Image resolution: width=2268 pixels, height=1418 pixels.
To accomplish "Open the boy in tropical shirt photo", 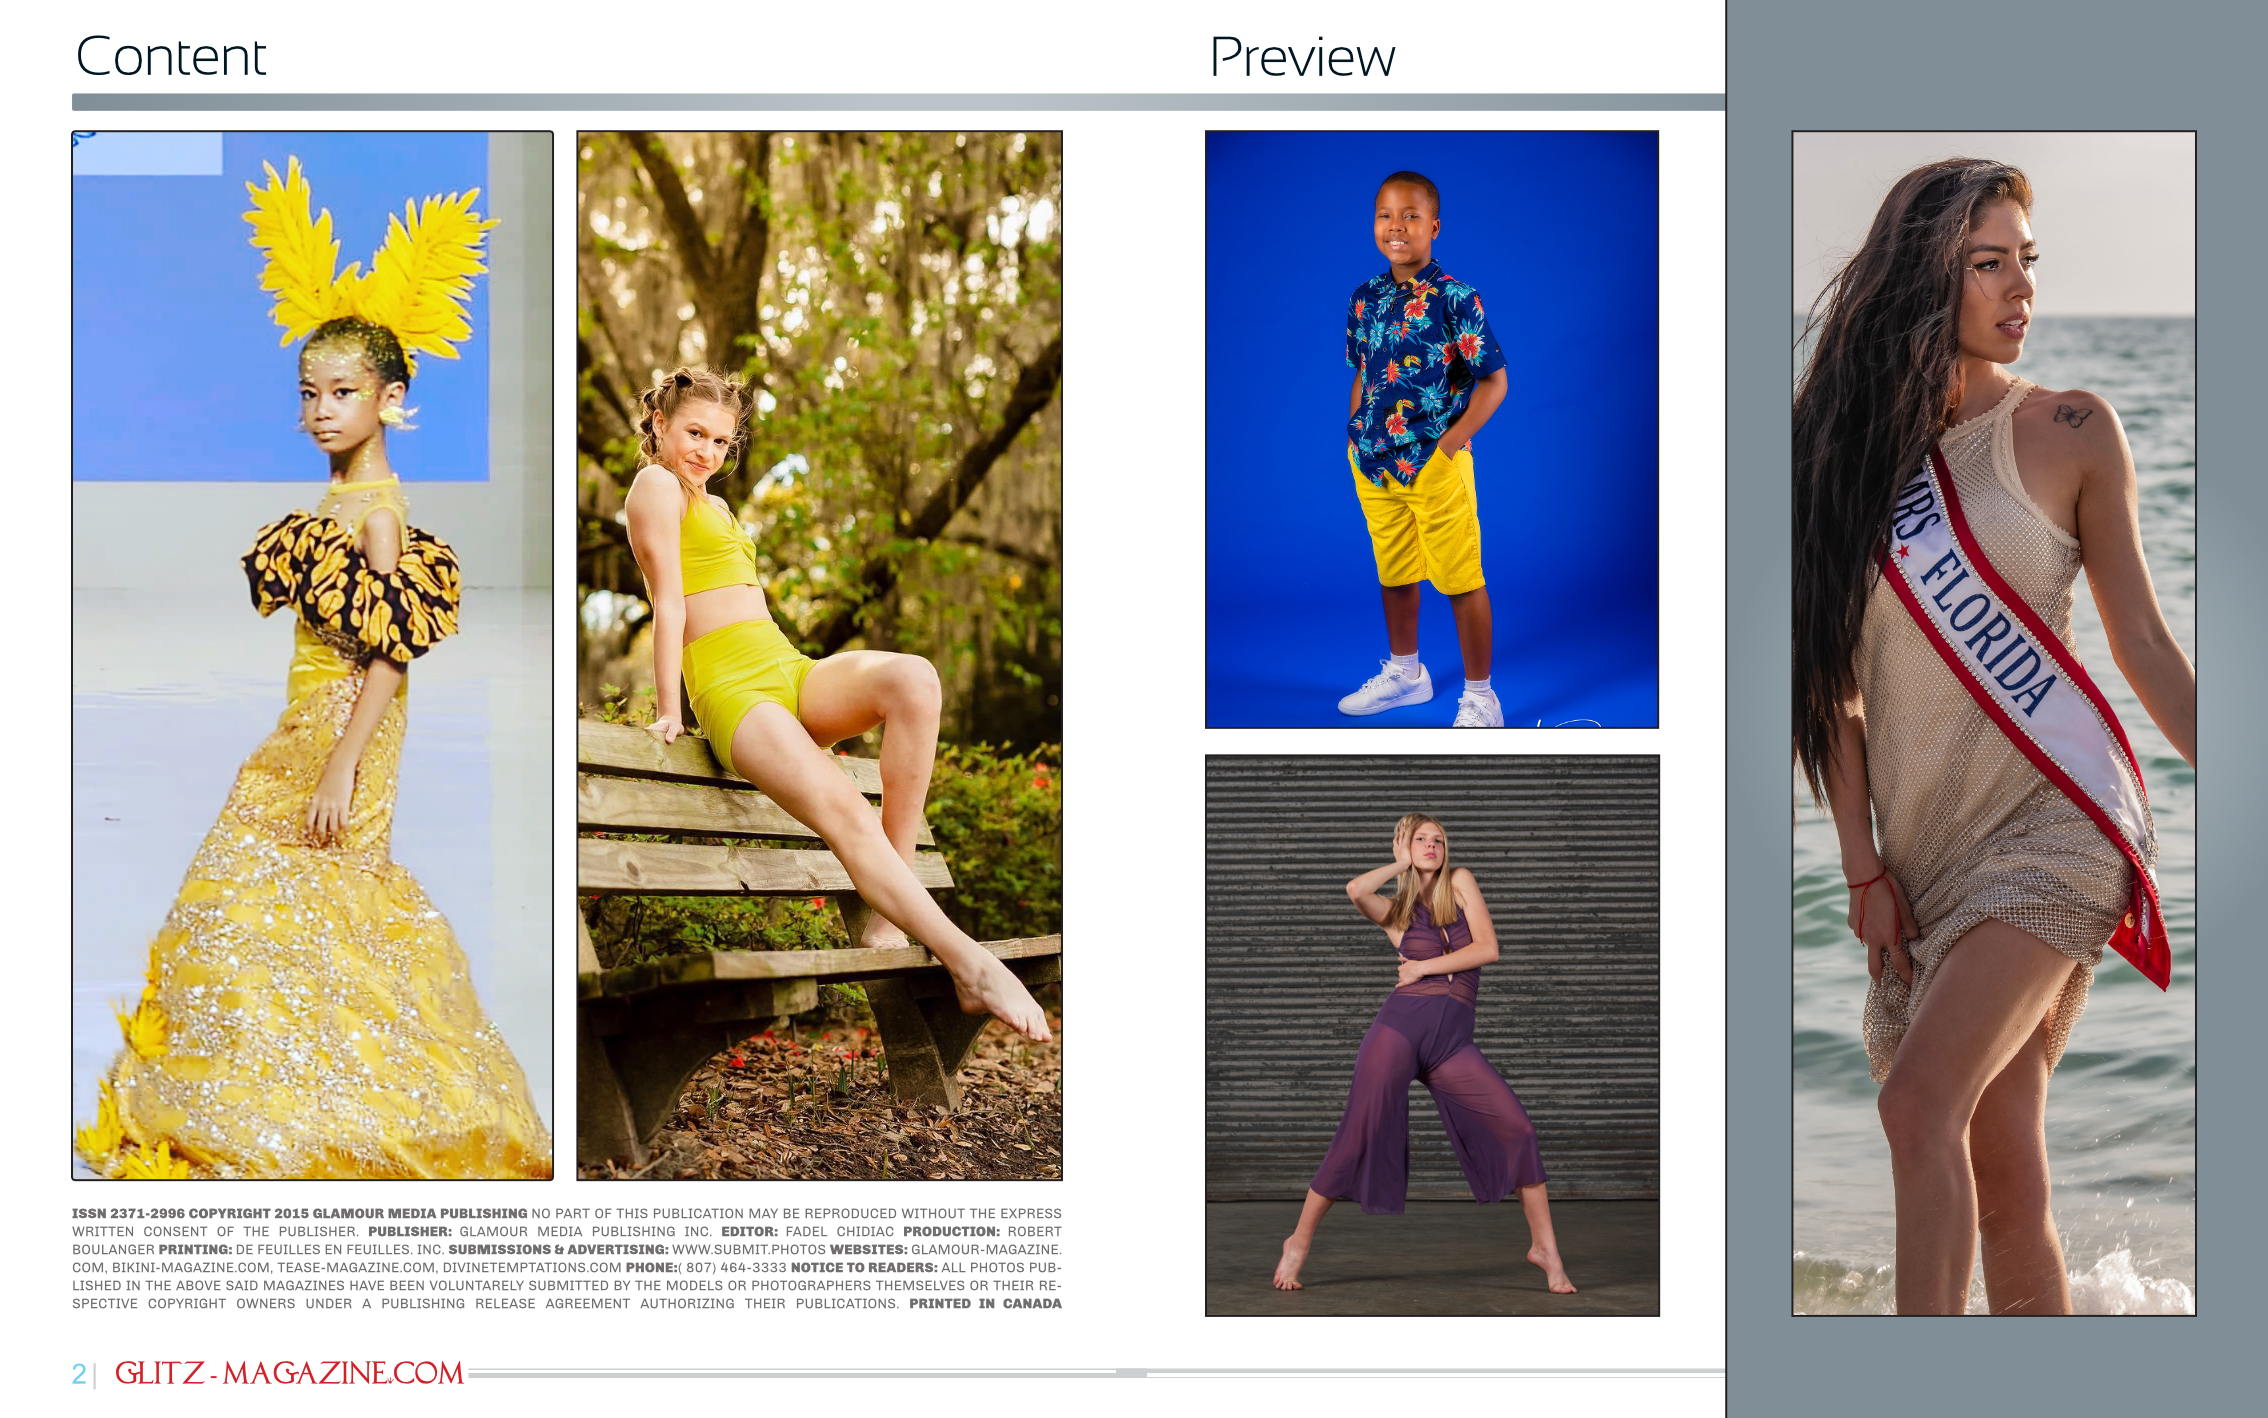I will (x=1432, y=429).
